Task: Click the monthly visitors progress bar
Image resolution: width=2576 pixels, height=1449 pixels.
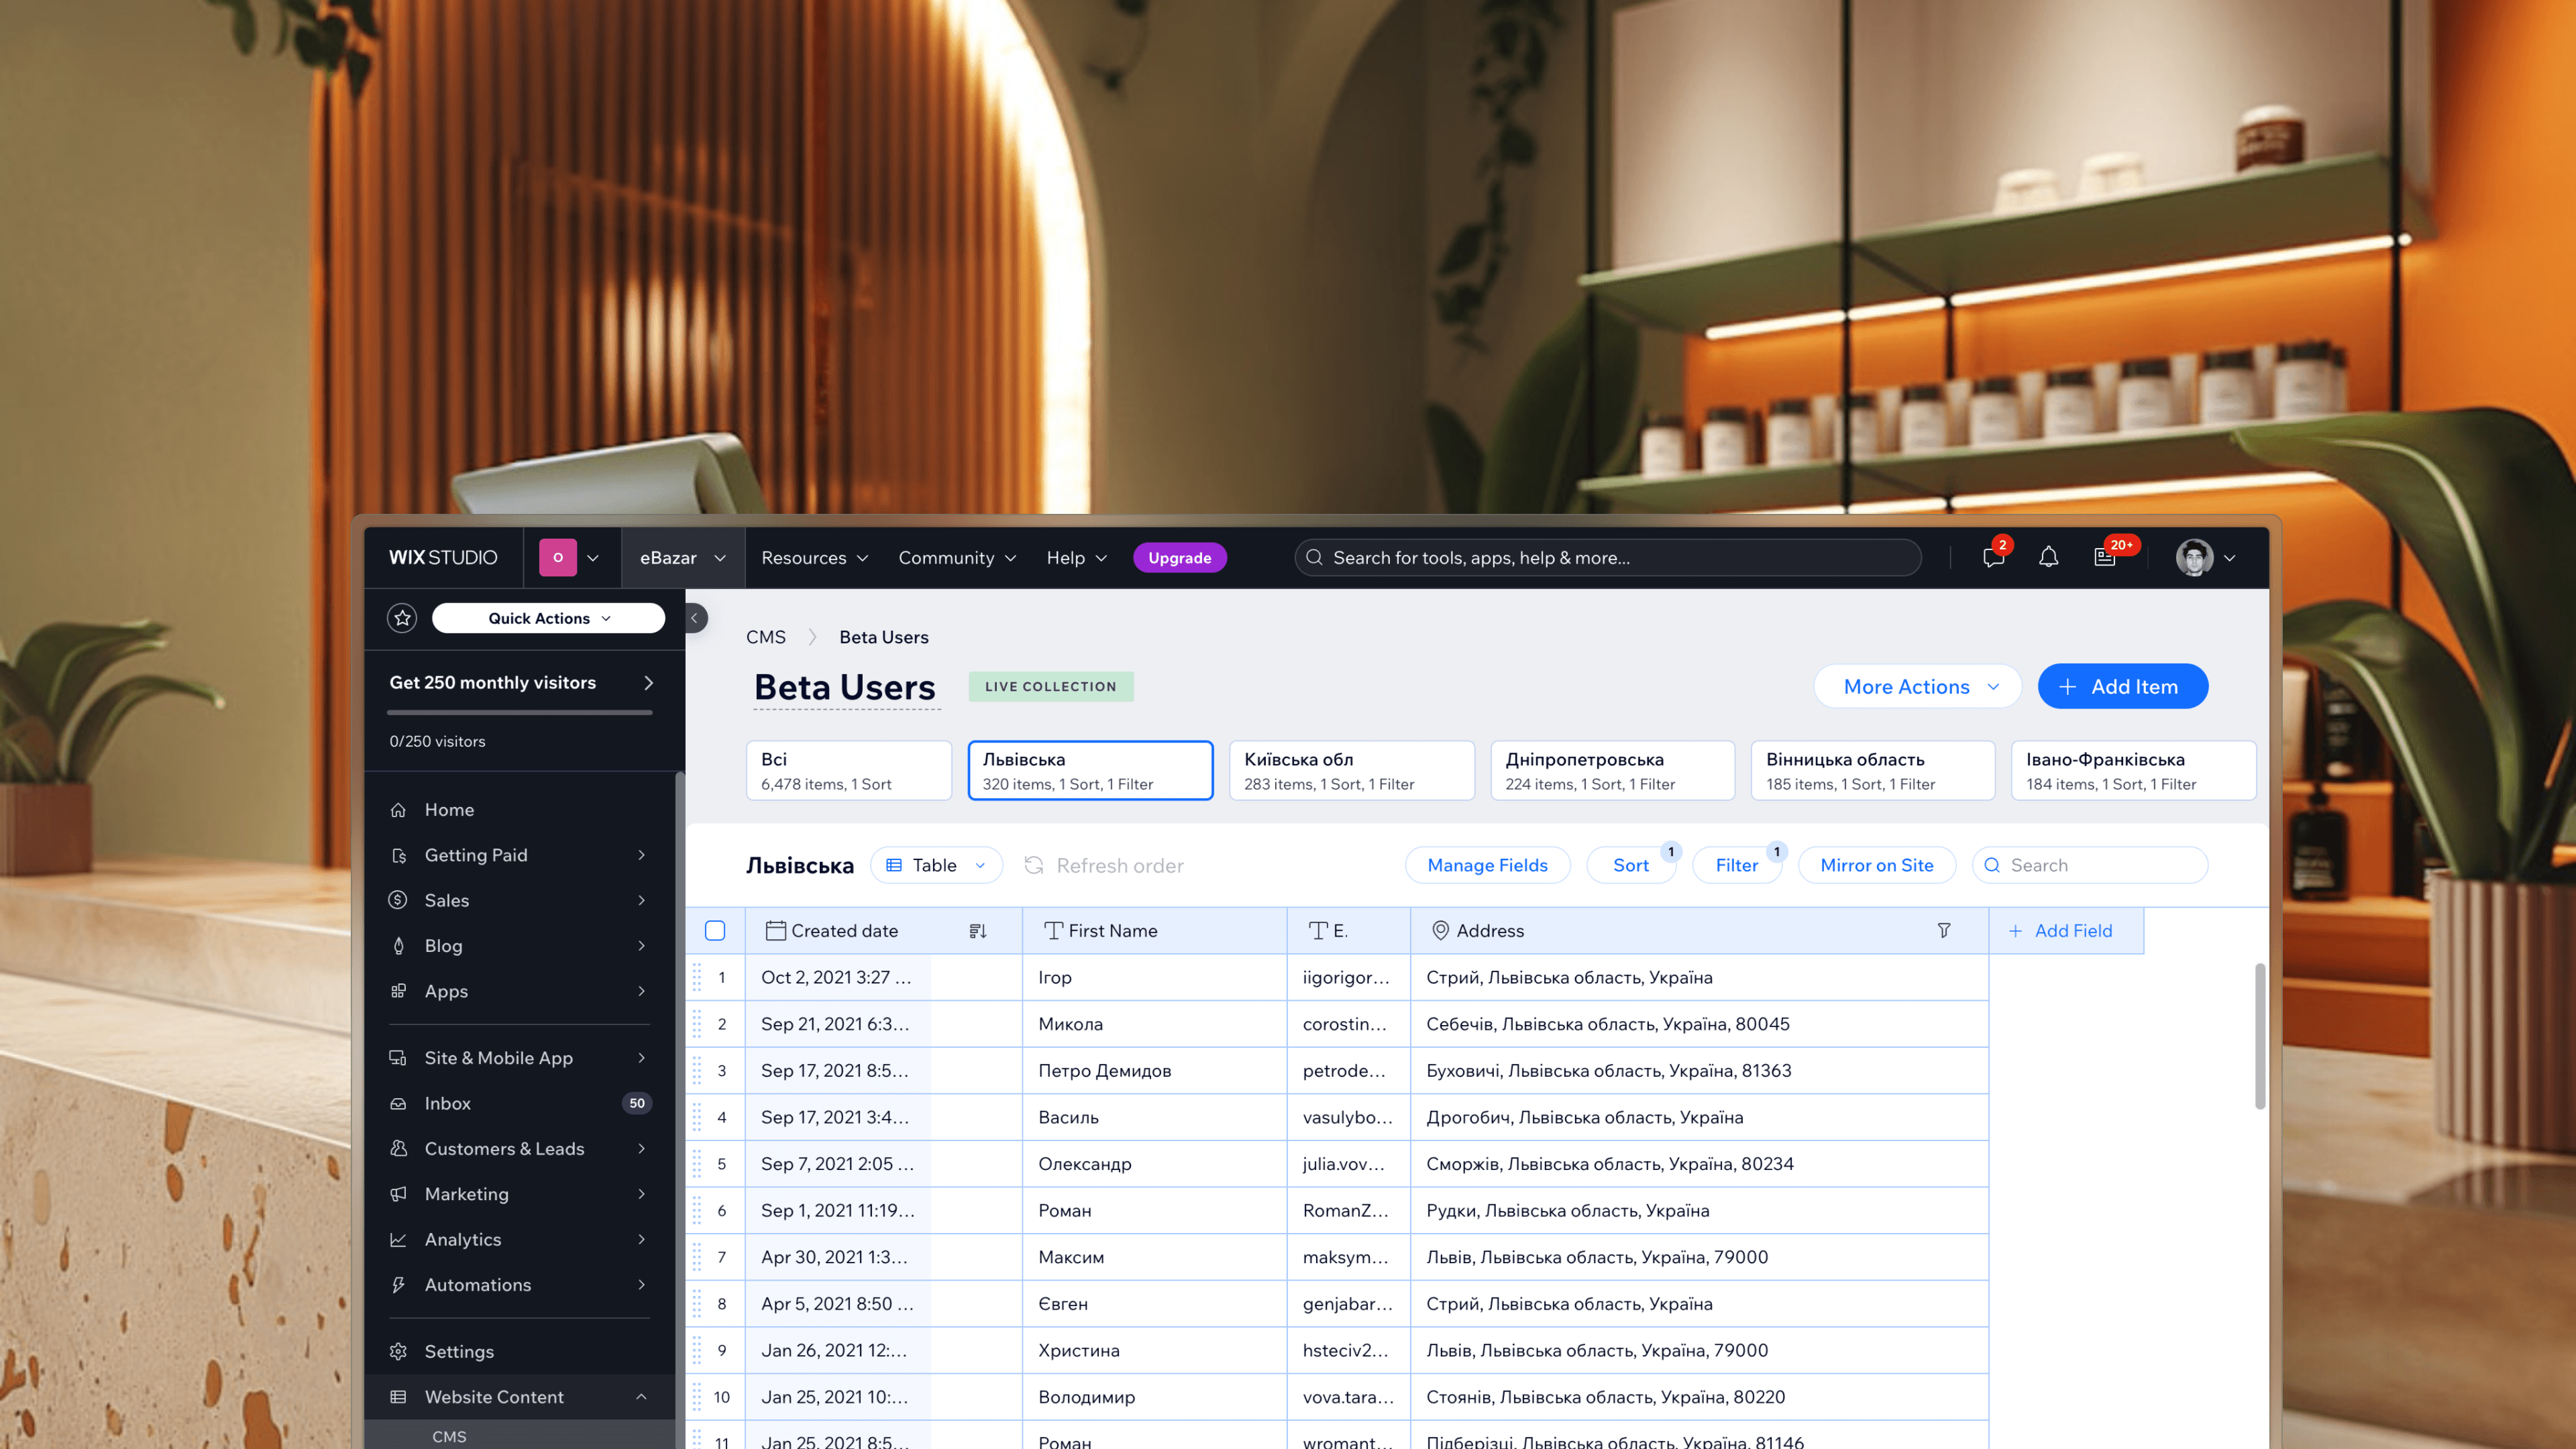Action: point(519,712)
